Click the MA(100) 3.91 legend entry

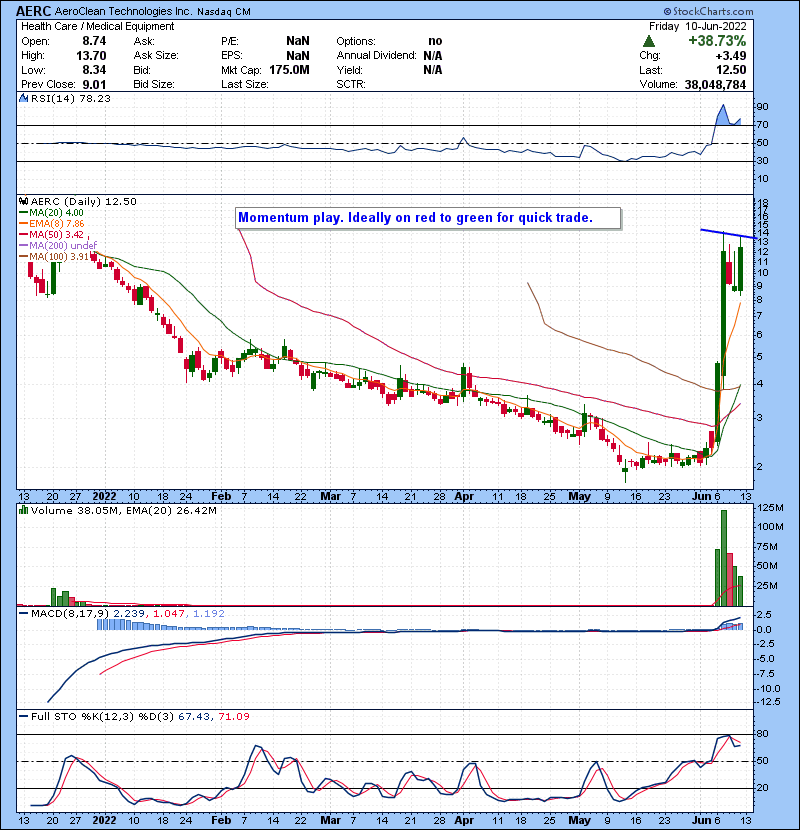[x=55, y=256]
